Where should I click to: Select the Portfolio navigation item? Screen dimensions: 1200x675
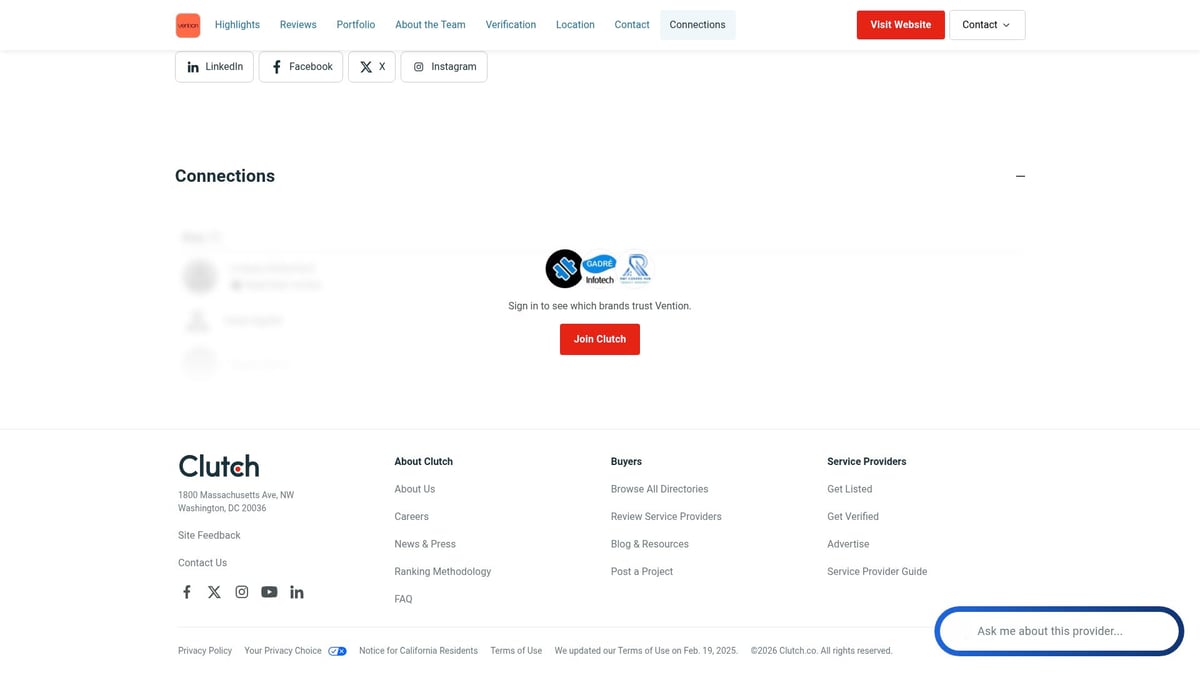tap(355, 24)
